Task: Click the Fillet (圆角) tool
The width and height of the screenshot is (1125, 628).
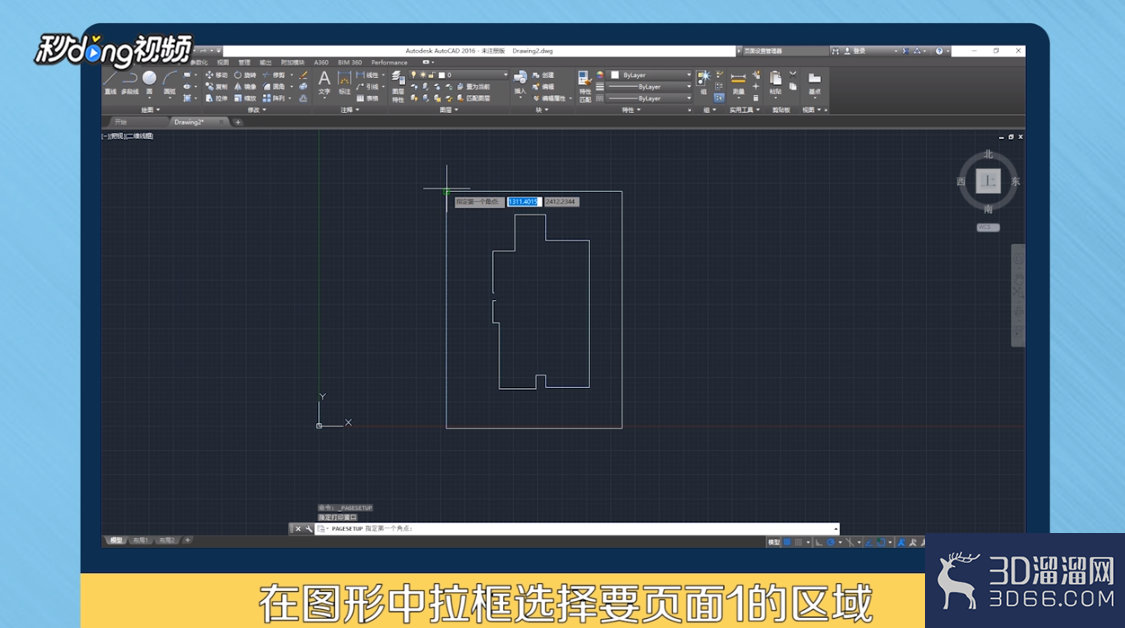Action: [x=273, y=86]
